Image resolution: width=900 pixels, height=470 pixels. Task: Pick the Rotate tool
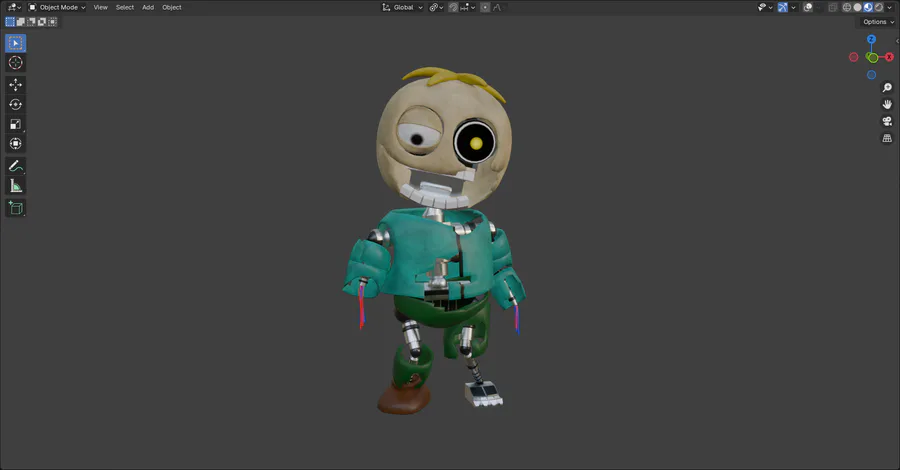pos(15,104)
